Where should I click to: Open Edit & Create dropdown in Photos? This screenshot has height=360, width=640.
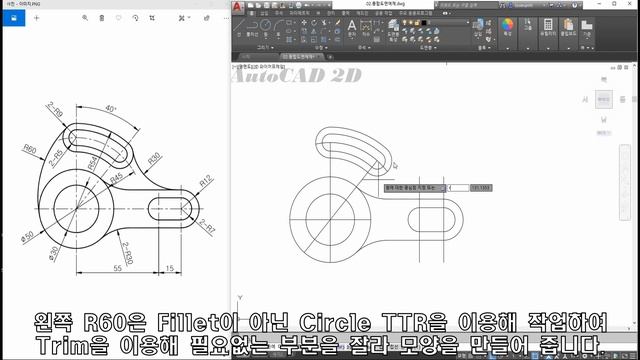[184, 18]
